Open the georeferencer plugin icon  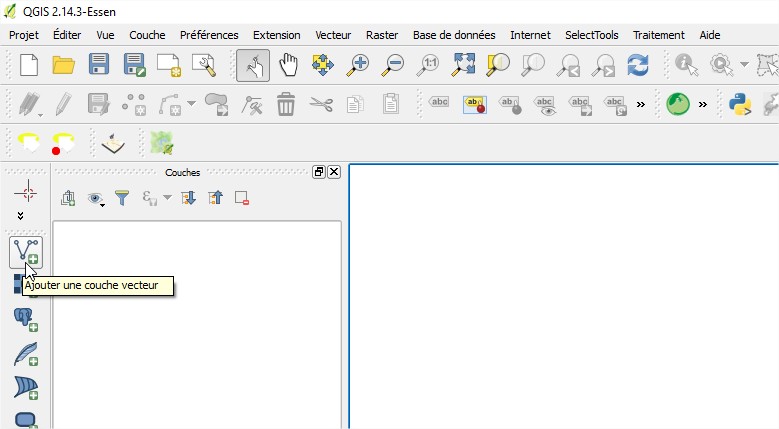click(x=161, y=143)
